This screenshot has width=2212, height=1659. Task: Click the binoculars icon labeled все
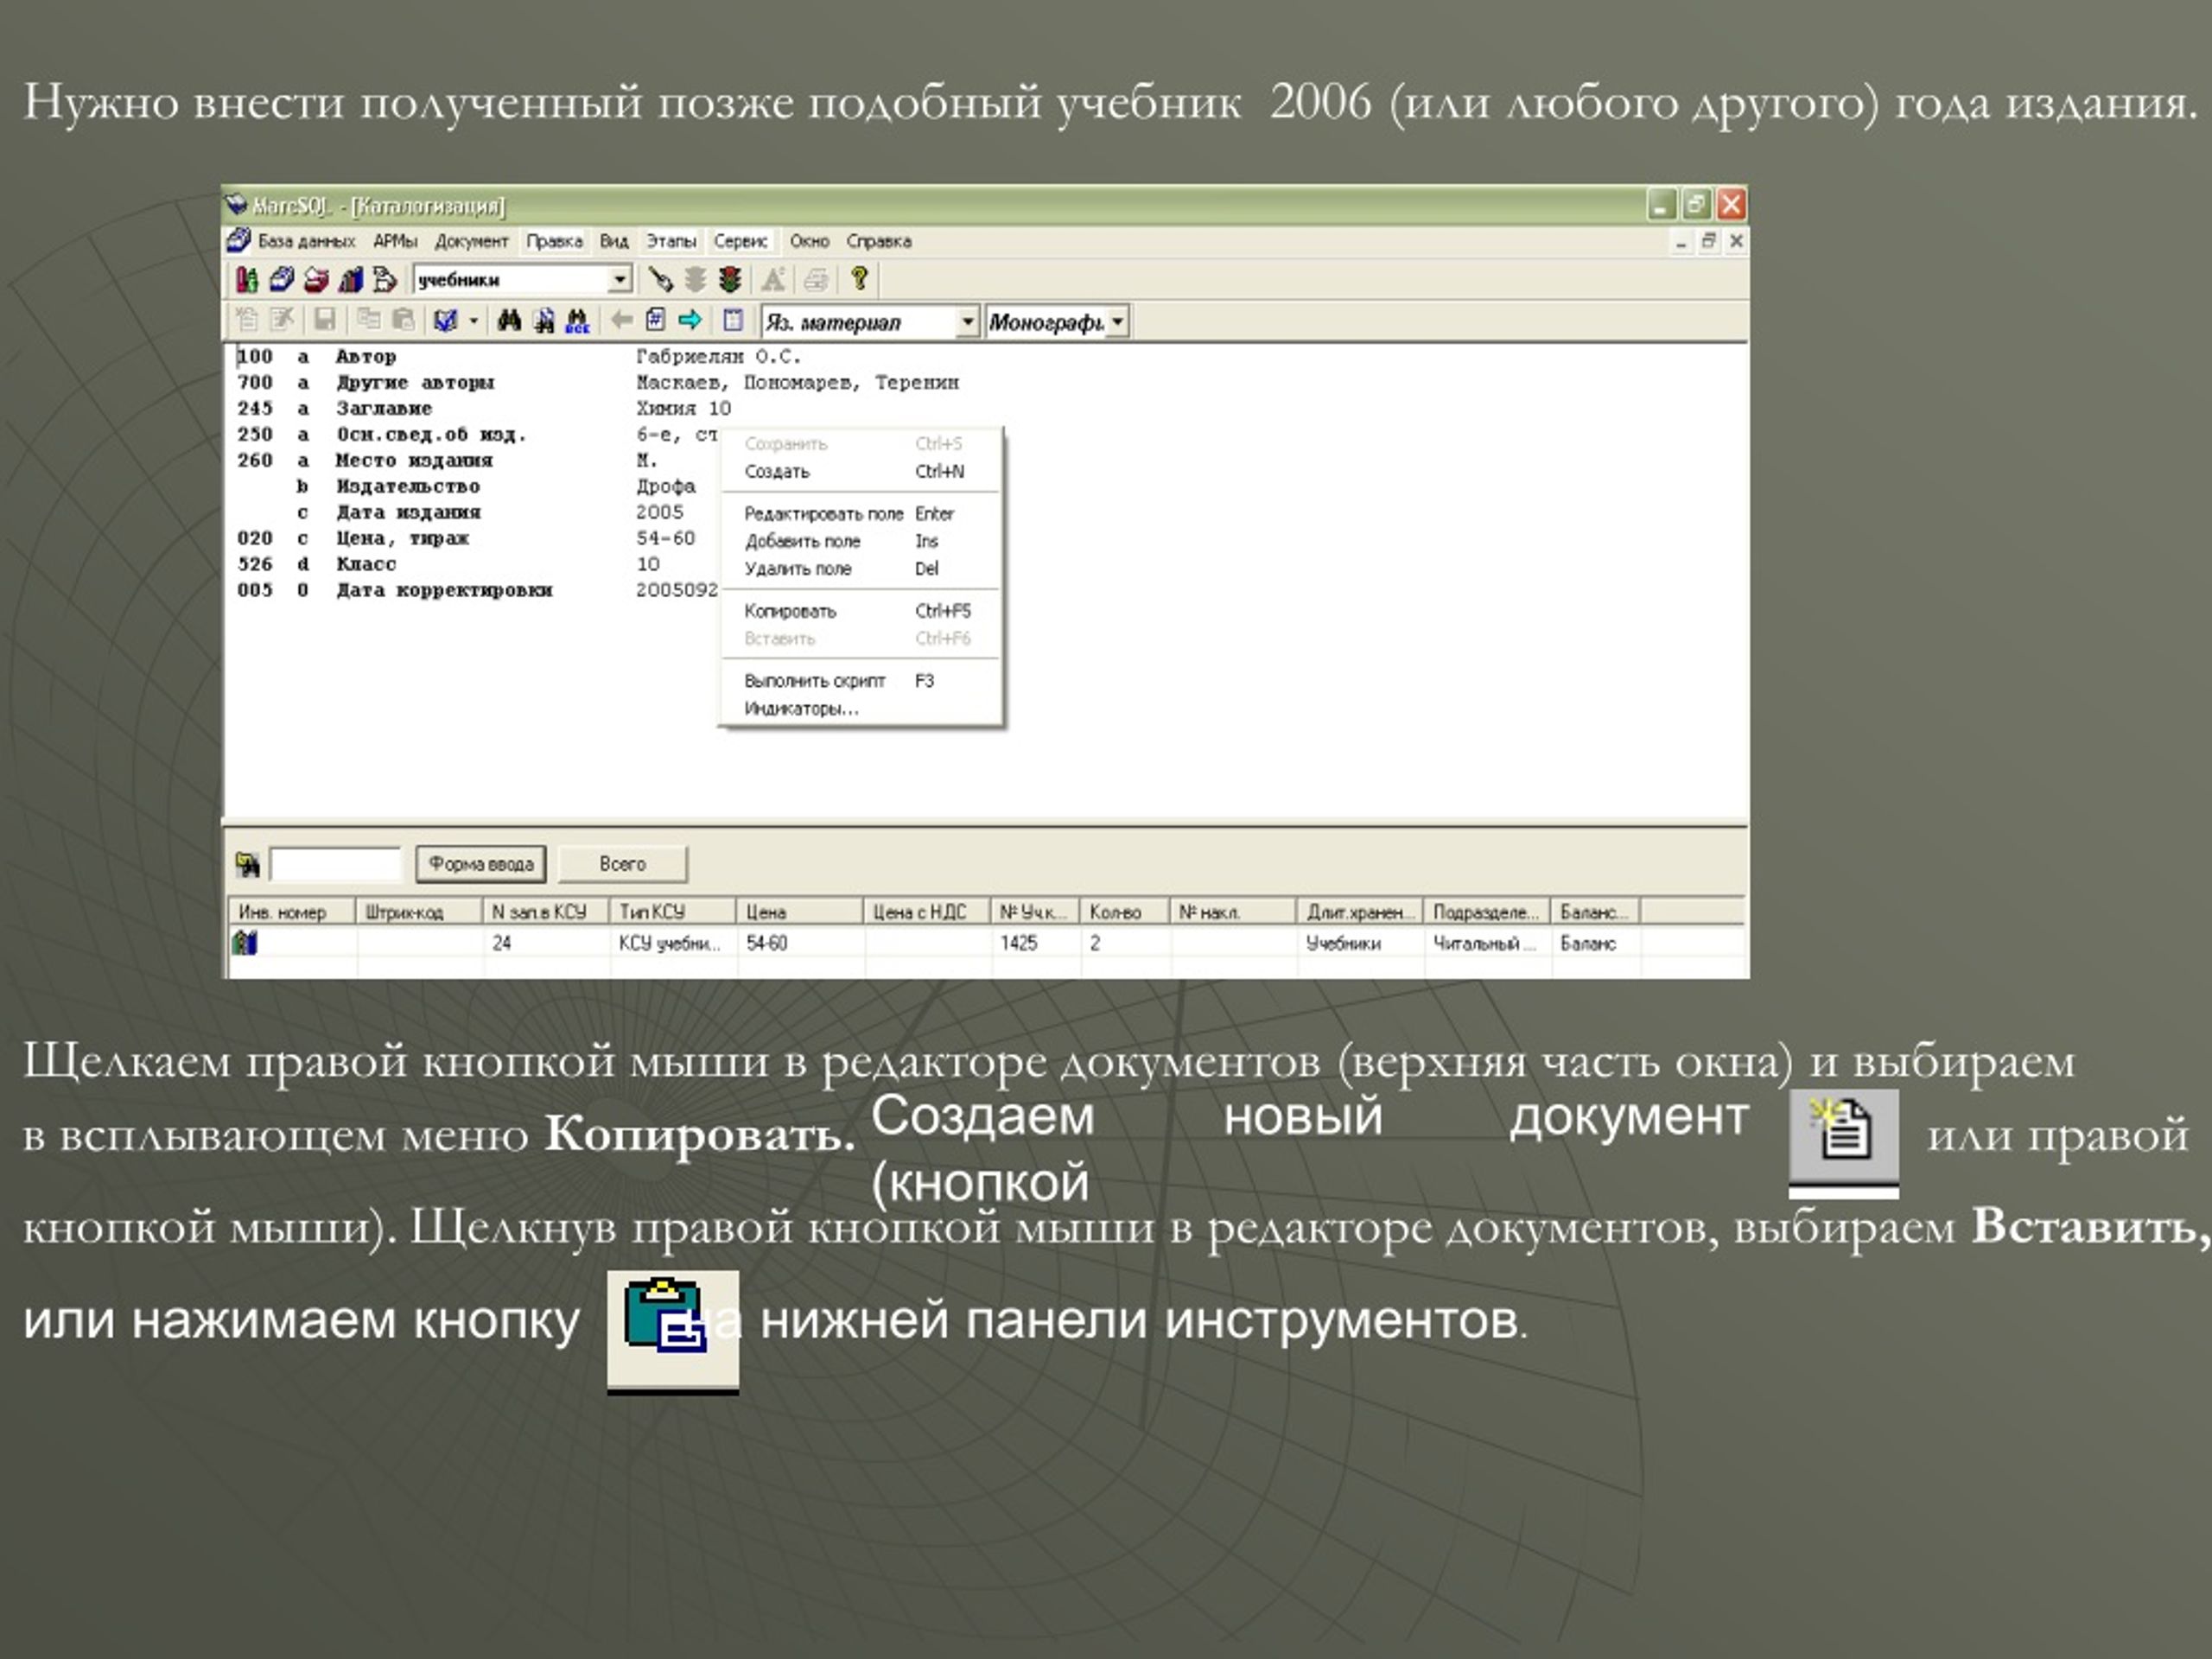point(578,321)
